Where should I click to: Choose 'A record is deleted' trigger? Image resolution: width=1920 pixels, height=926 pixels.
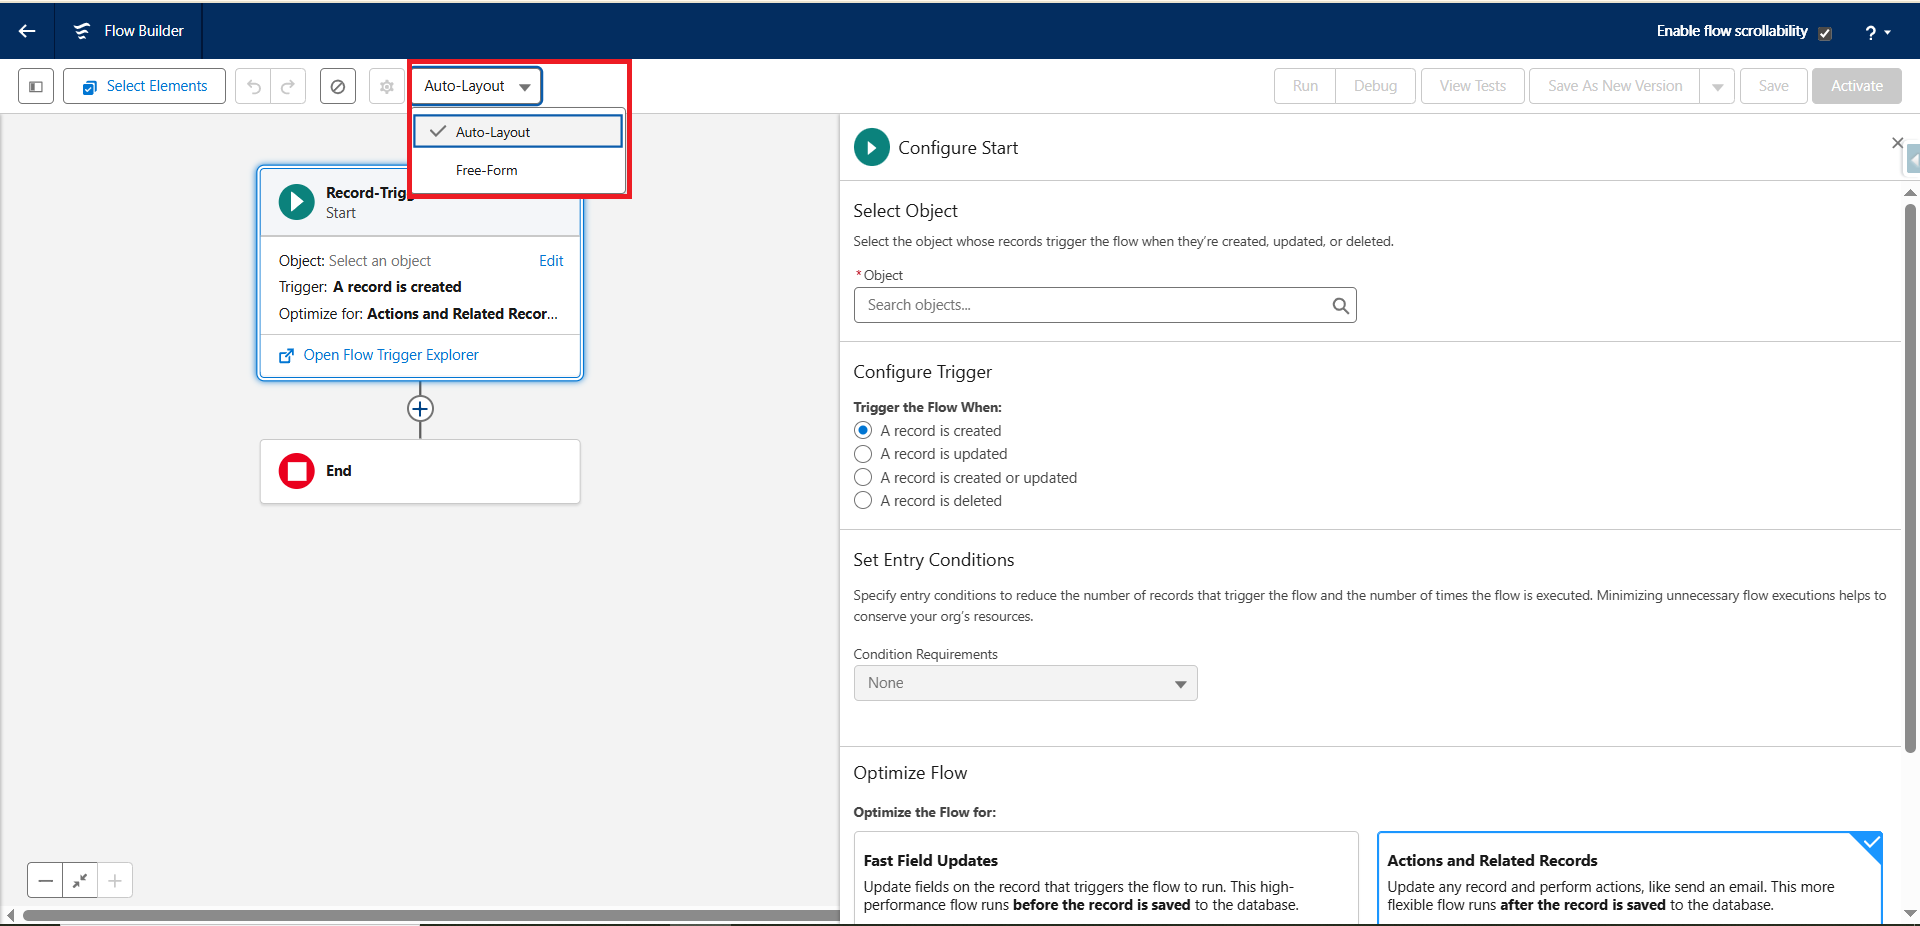tap(863, 501)
